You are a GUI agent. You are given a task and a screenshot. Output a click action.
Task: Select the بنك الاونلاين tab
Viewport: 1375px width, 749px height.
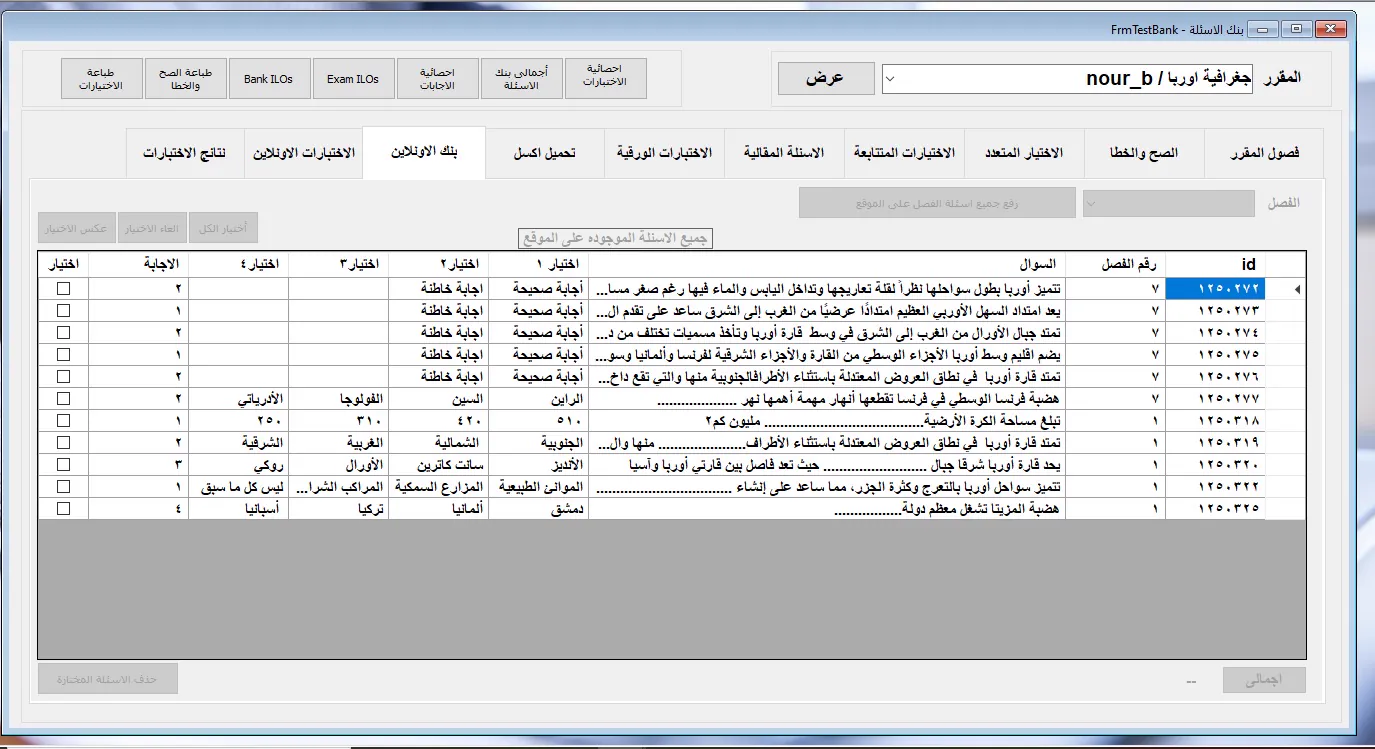424,152
